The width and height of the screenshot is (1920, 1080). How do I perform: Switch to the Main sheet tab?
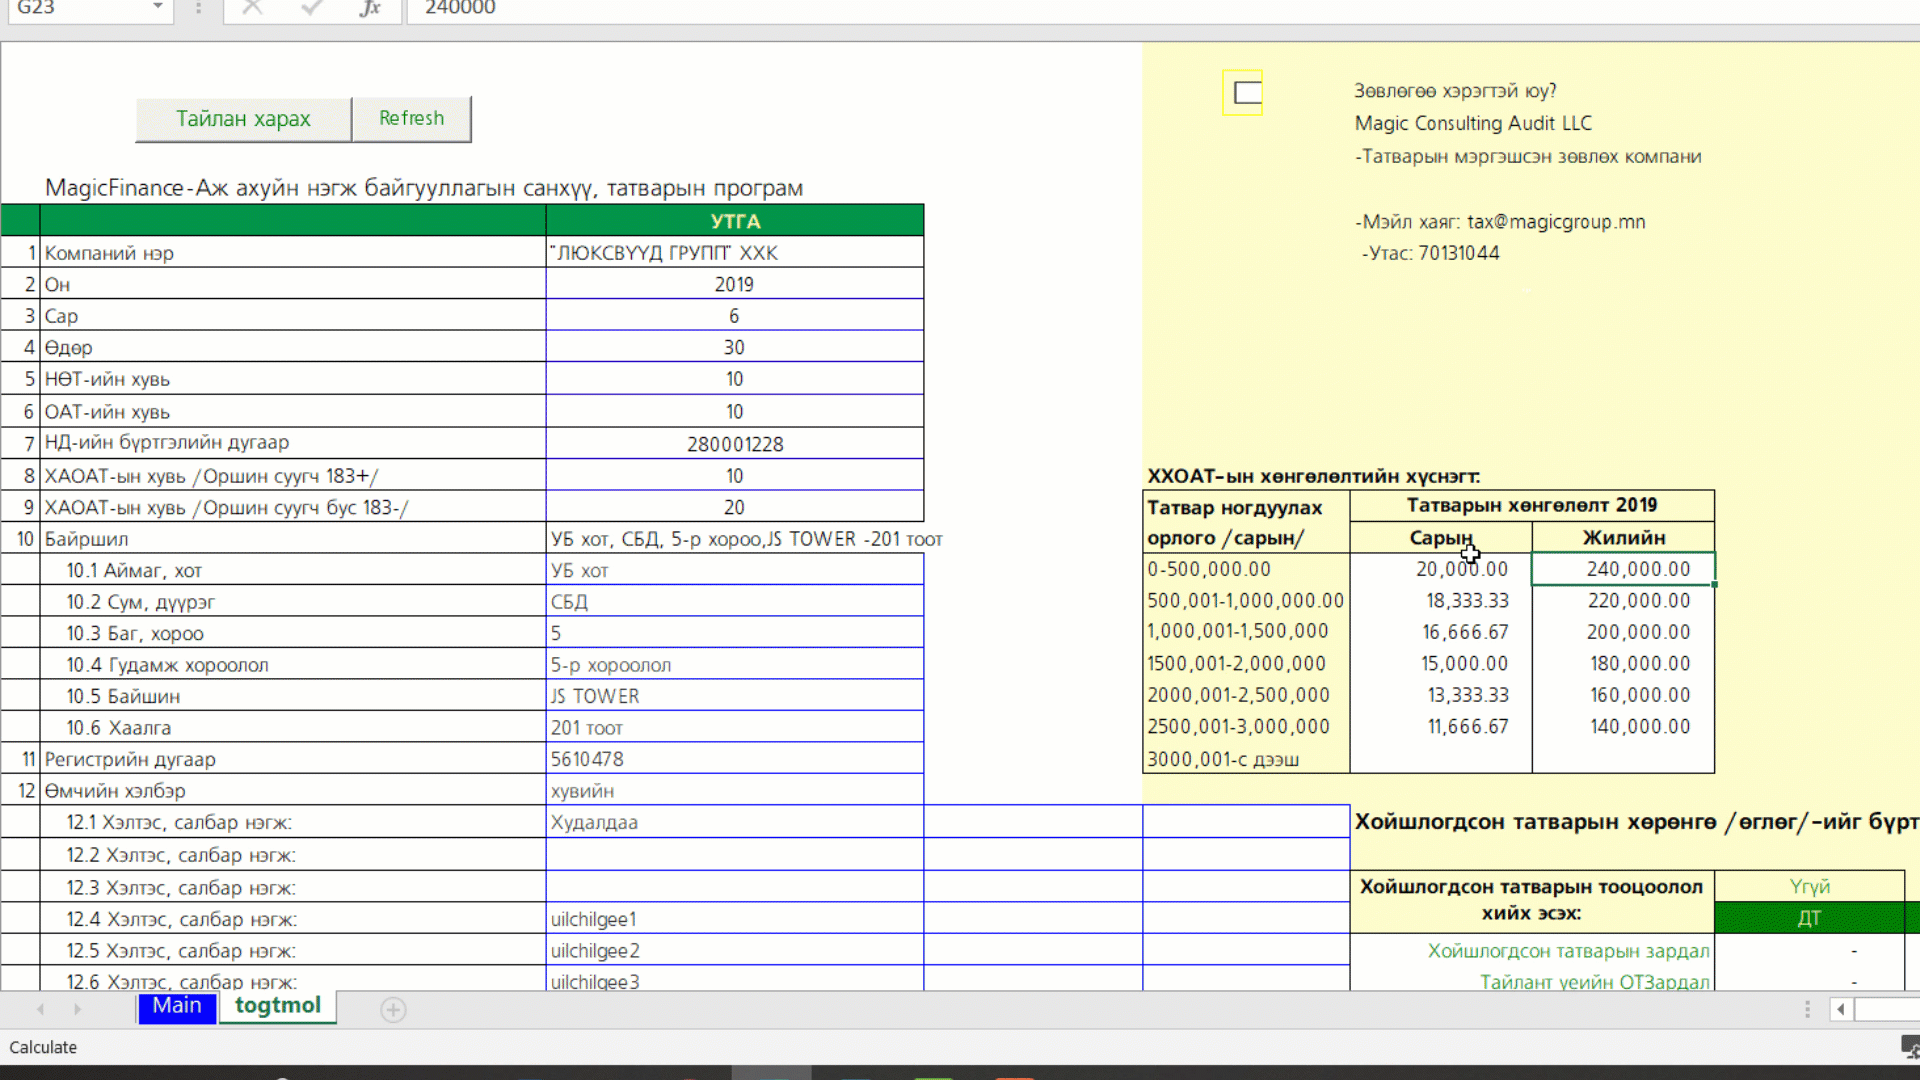click(x=177, y=1006)
